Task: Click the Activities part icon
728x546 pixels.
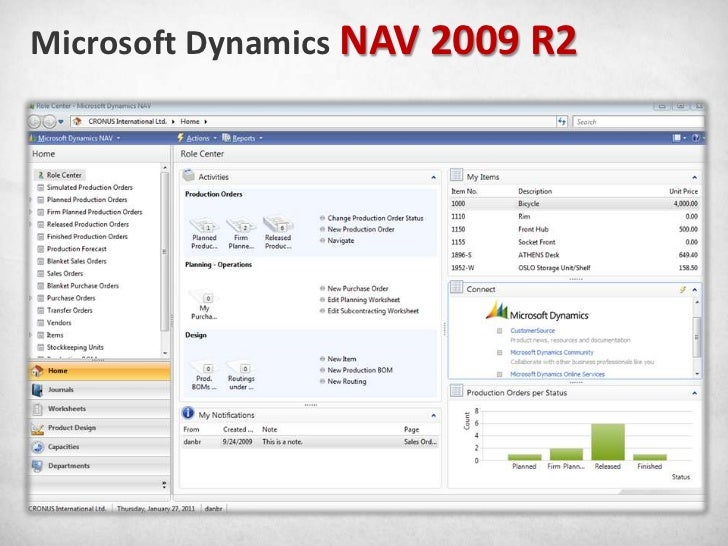Action: pos(188,176)
